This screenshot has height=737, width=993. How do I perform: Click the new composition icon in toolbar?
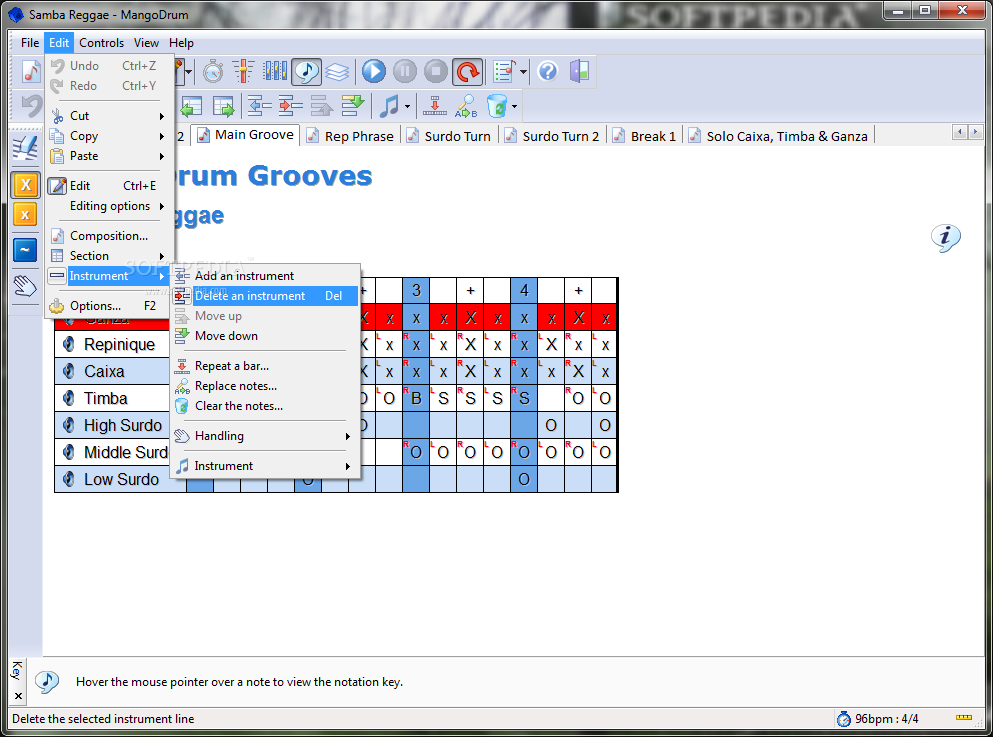click(x=30, y=72)
